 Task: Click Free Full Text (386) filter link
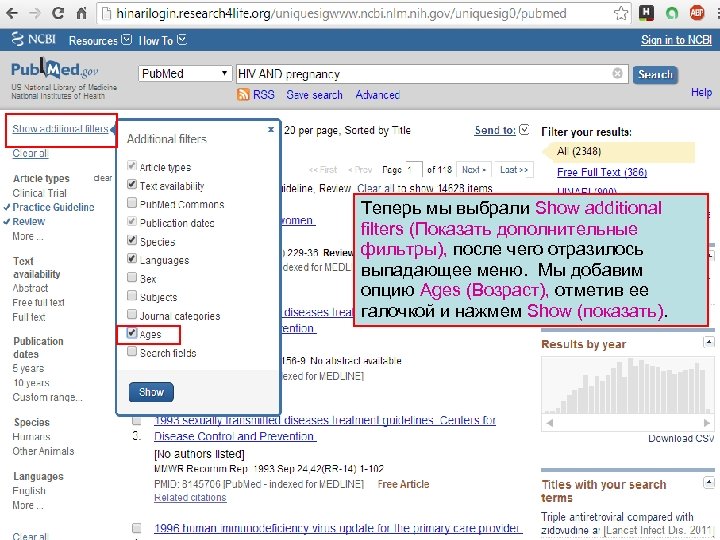pos(602,172)
